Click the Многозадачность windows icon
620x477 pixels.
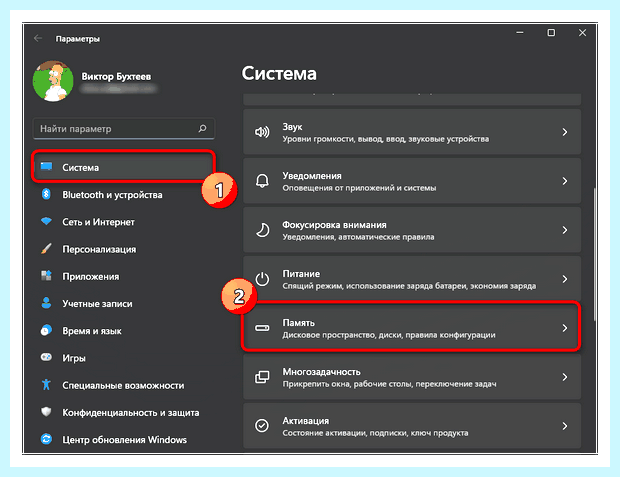pos(262,377)
